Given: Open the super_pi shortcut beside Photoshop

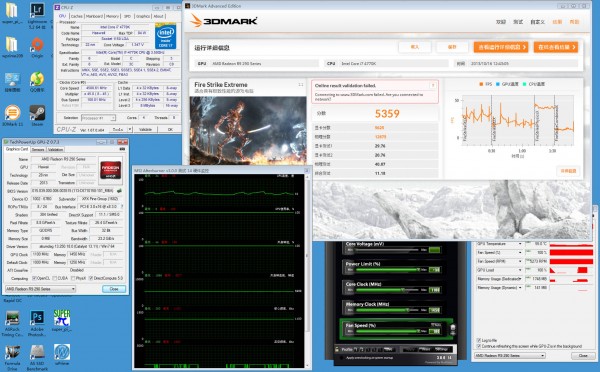Looking at the screenshot, I should click(62, 321).
